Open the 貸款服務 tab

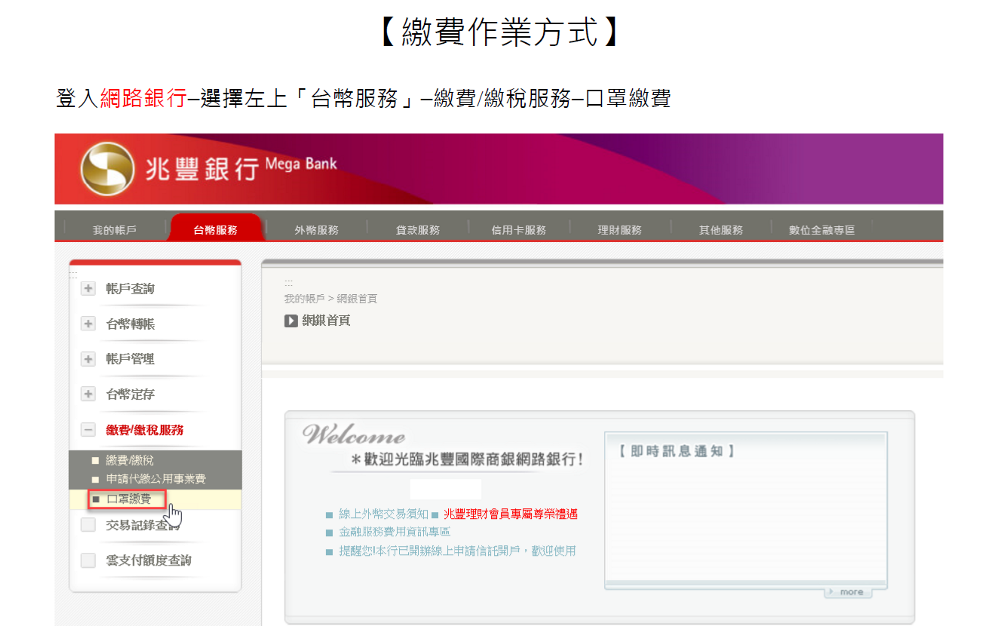pos(418,230)
